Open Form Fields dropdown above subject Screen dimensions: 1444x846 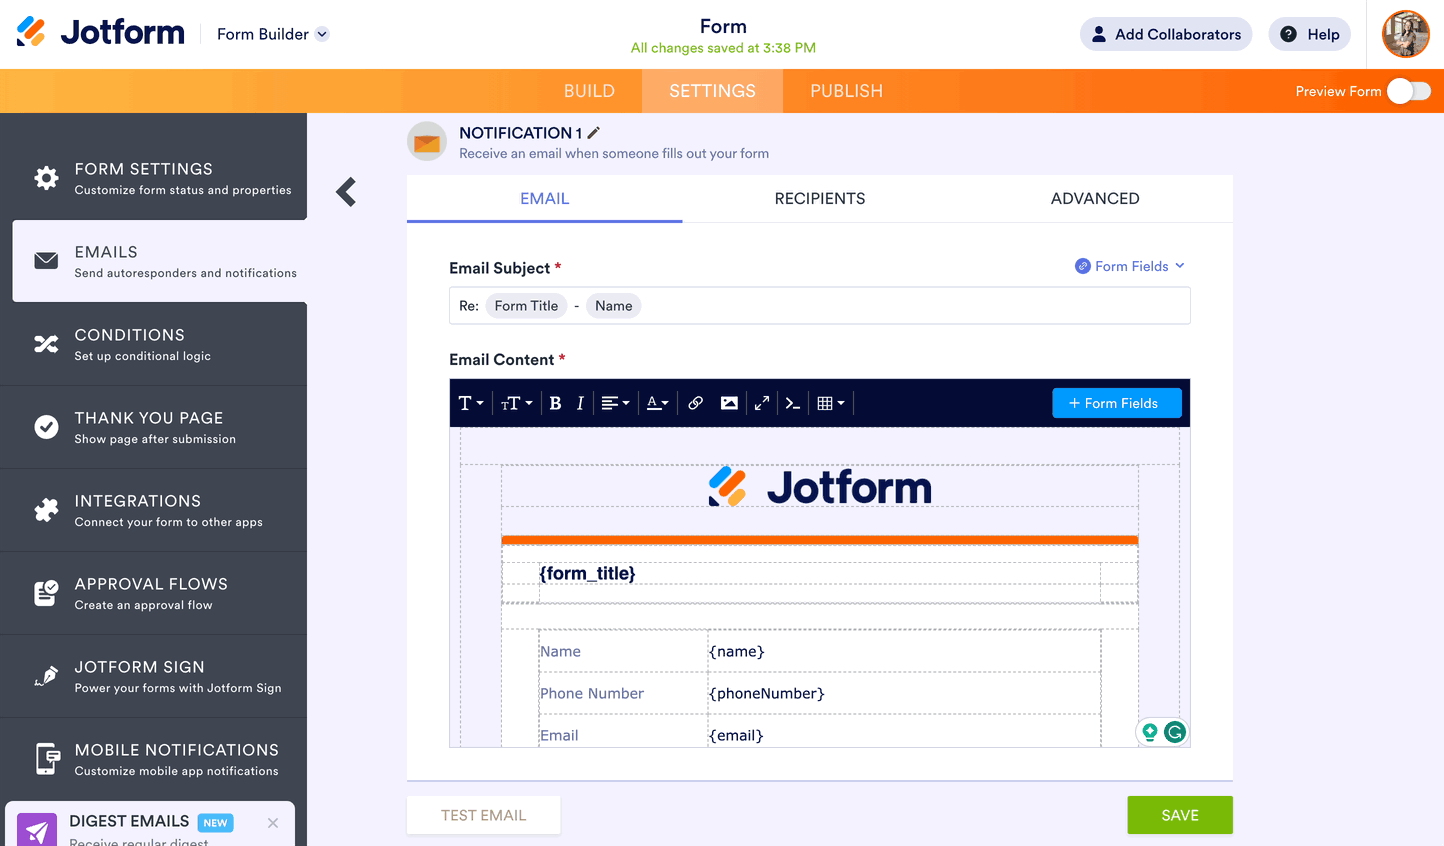pyautogui.click(x=1130, y=266)
